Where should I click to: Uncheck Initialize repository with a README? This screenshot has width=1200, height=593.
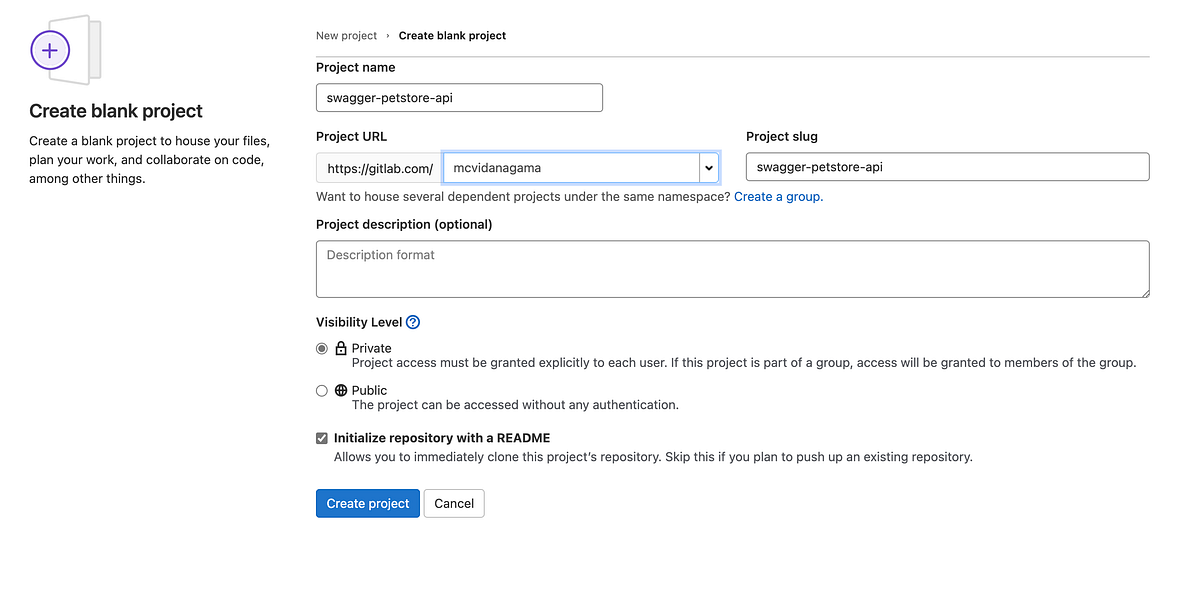(322, 437)
